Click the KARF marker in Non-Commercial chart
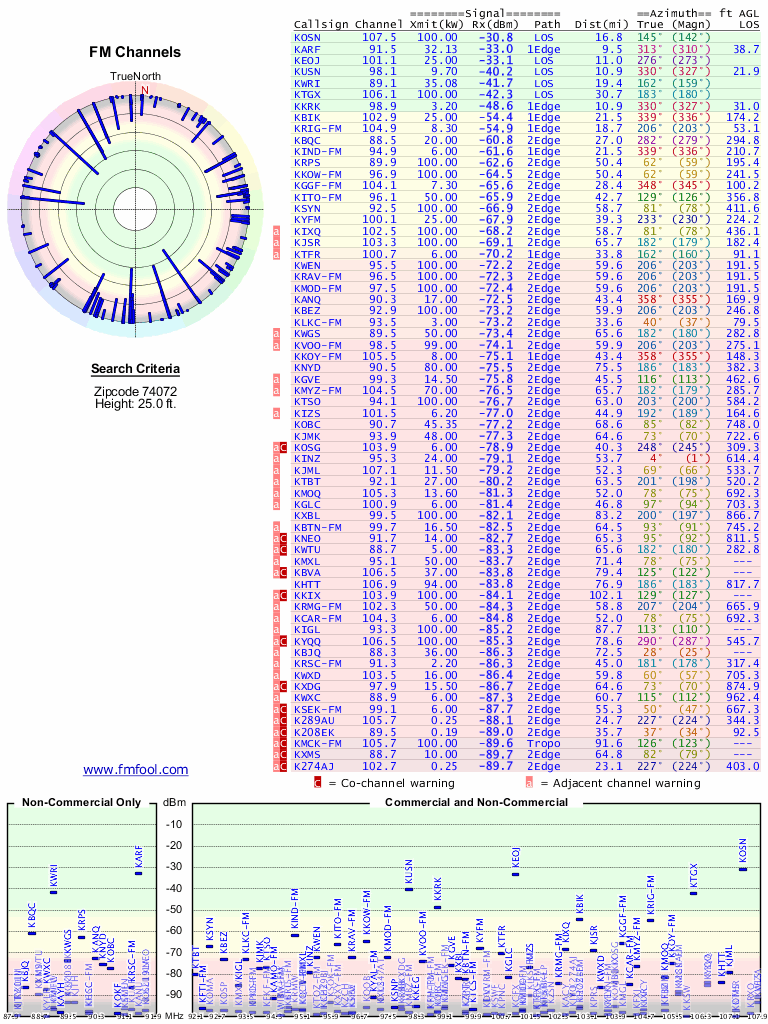 (138, 874)
